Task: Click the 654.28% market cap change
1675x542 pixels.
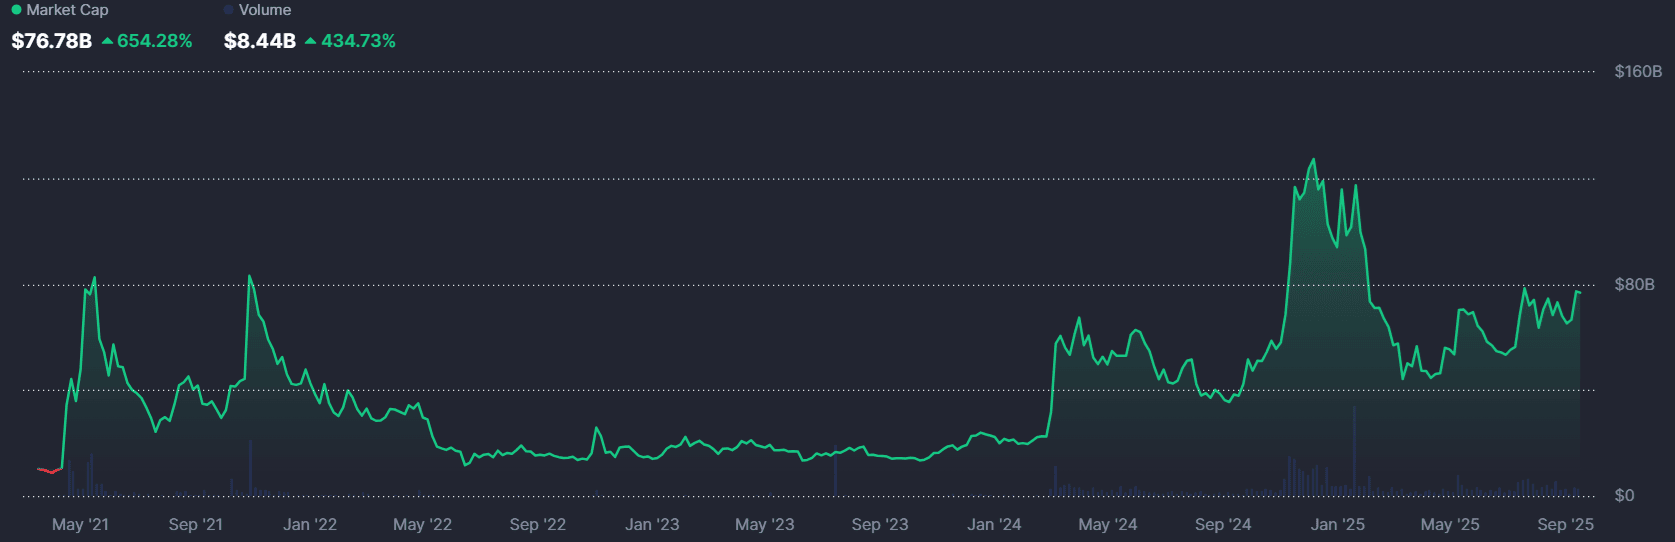Action: click(155, 41)
